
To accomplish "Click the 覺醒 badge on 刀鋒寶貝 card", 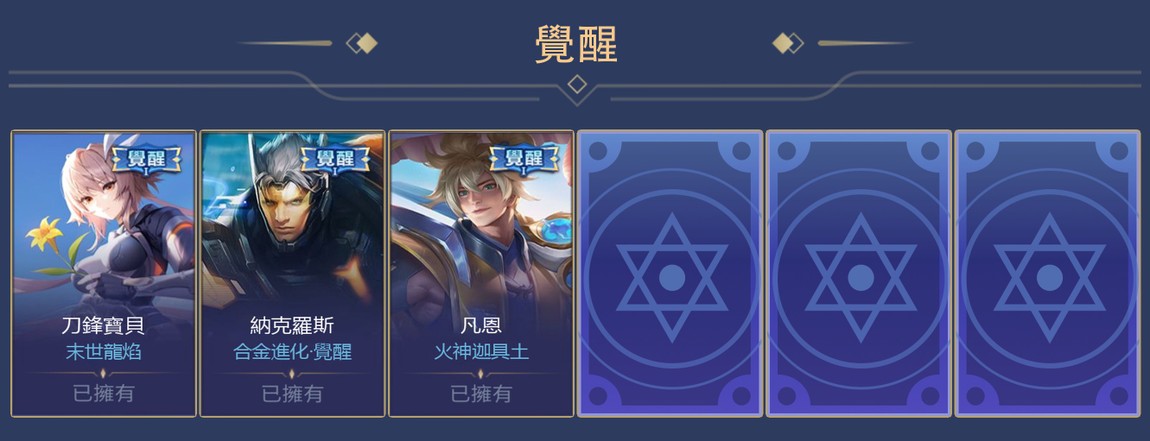I will tap(147, 158).
